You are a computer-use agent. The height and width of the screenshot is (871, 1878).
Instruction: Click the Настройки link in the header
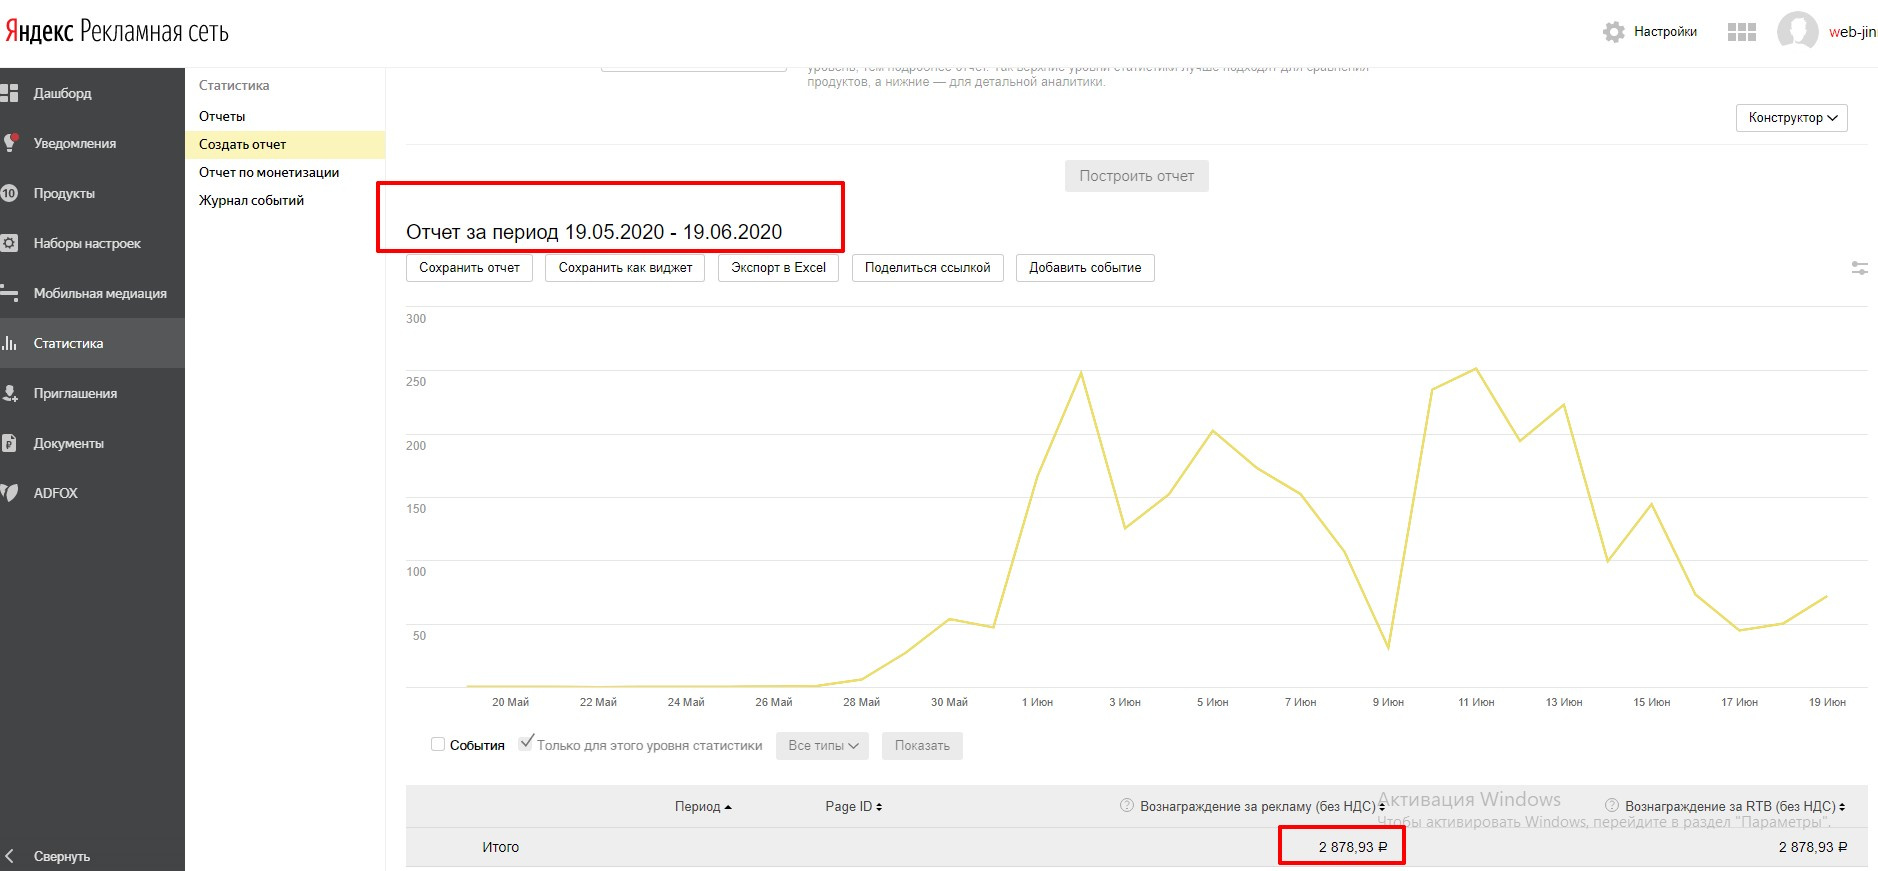click(x=1665, y=32)
